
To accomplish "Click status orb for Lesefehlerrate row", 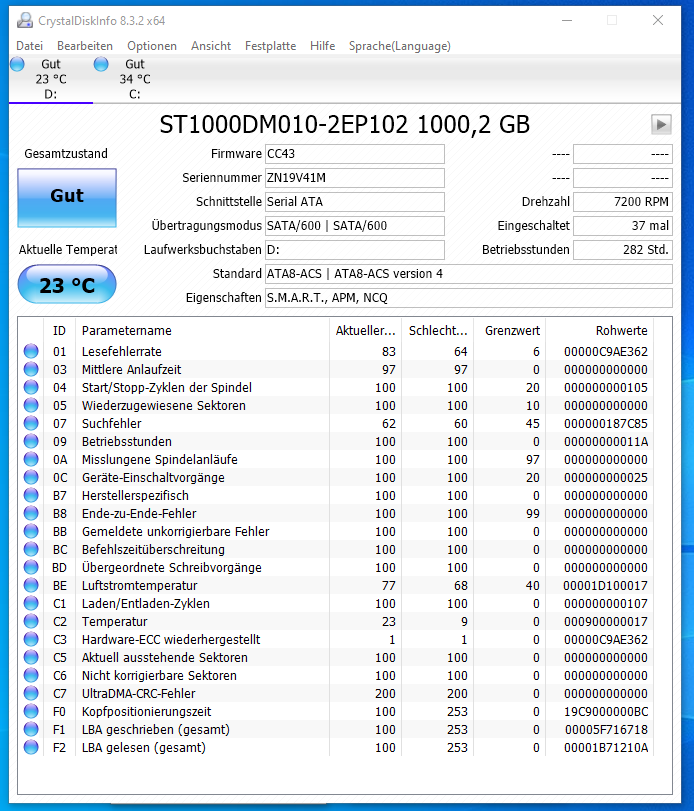I will click(31, 351).
